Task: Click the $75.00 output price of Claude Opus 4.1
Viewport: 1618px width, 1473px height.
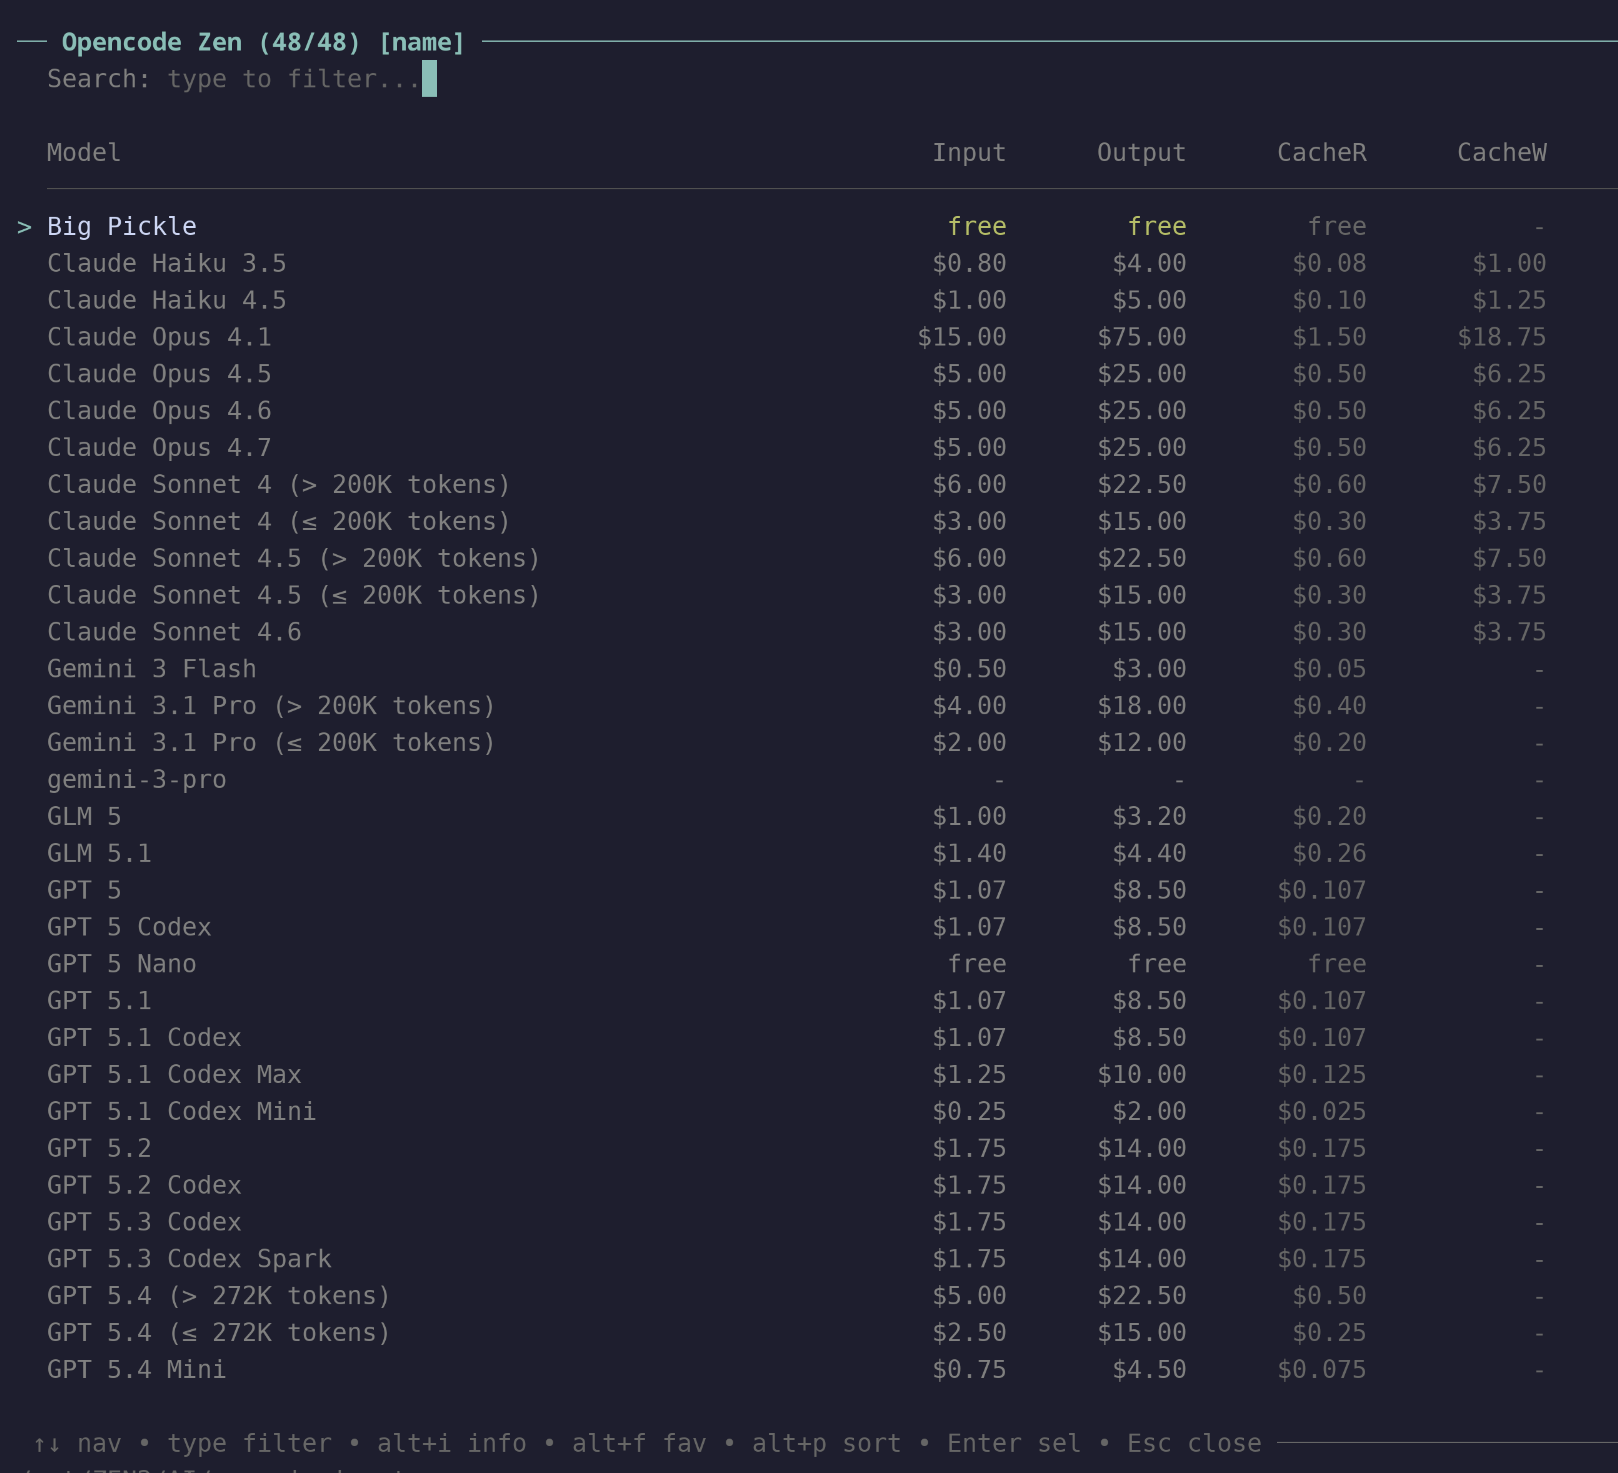Action: 1141,338
